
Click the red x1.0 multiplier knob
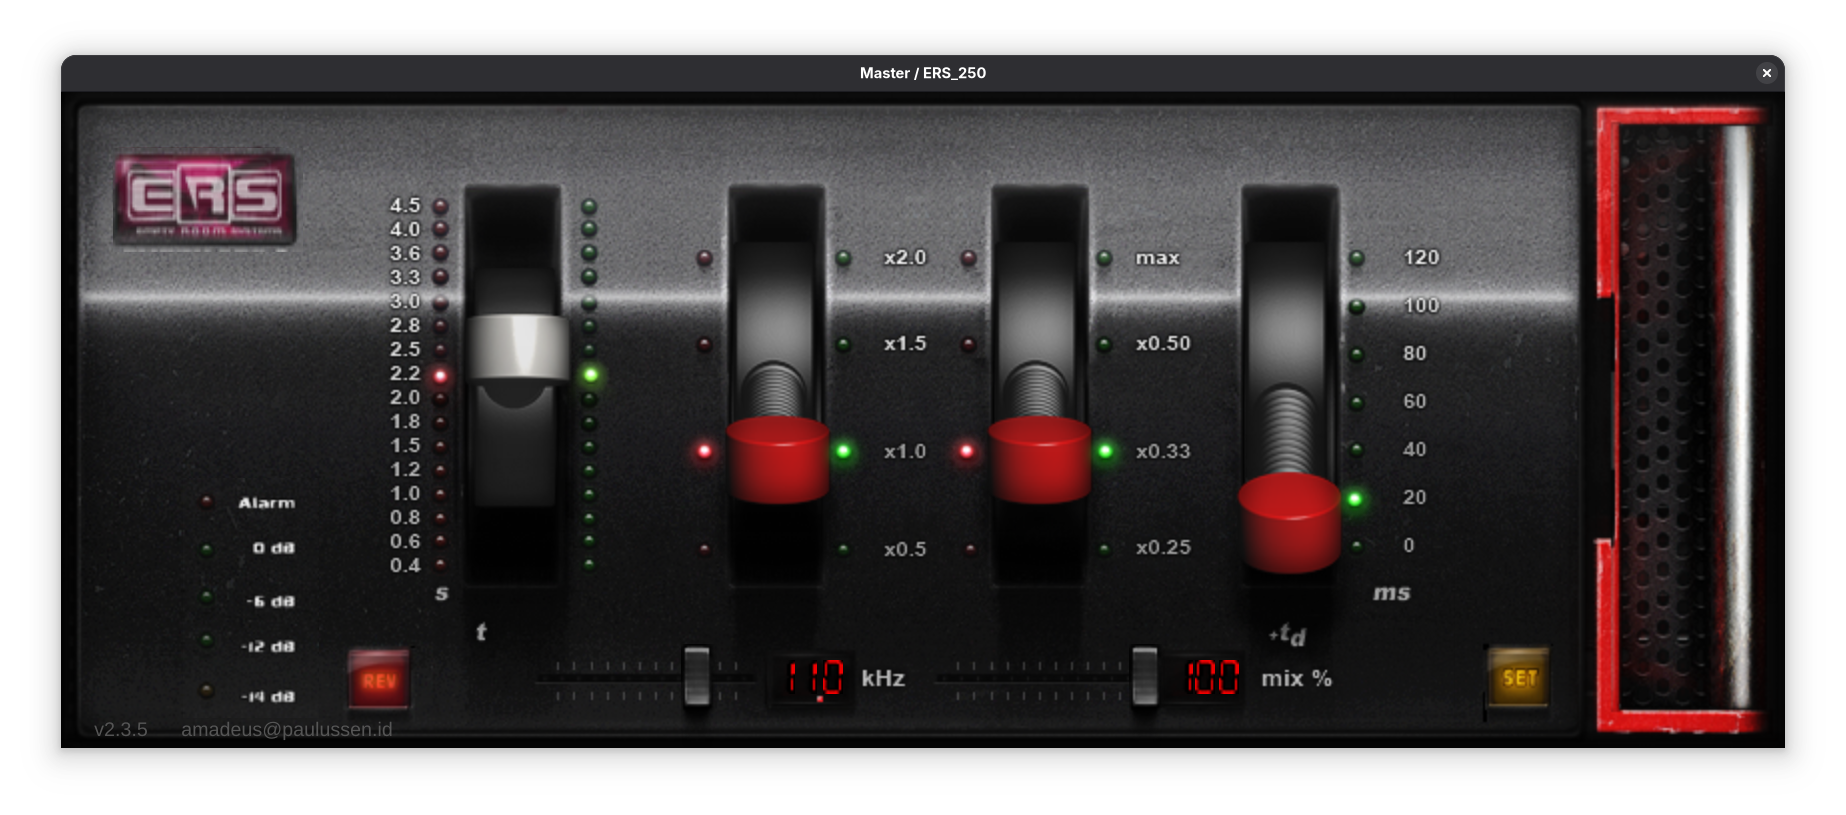pos(777,459)
